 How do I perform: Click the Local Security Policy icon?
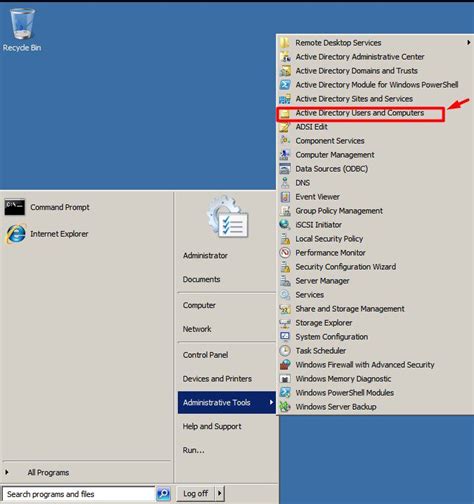[x=285, y=239]
